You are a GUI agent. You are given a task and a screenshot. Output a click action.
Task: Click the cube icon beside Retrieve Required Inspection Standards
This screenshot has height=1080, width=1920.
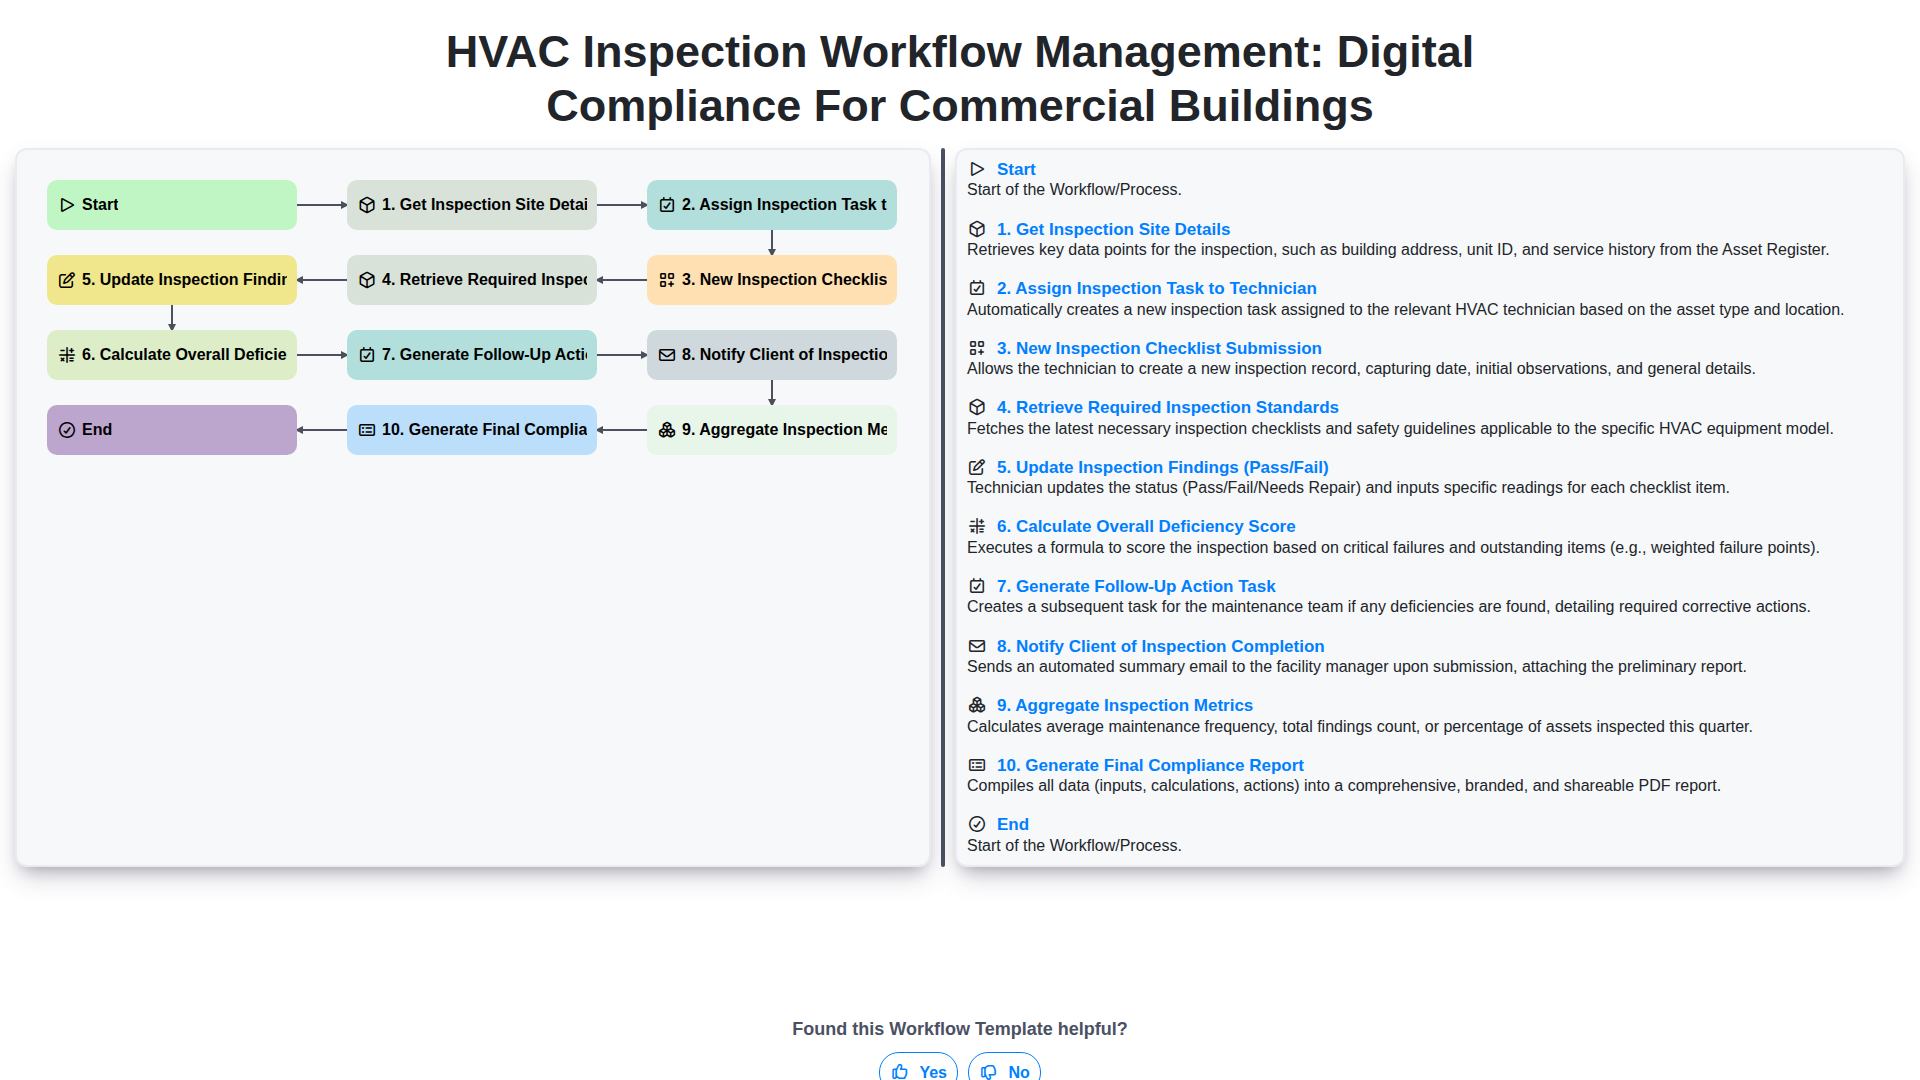977,407
